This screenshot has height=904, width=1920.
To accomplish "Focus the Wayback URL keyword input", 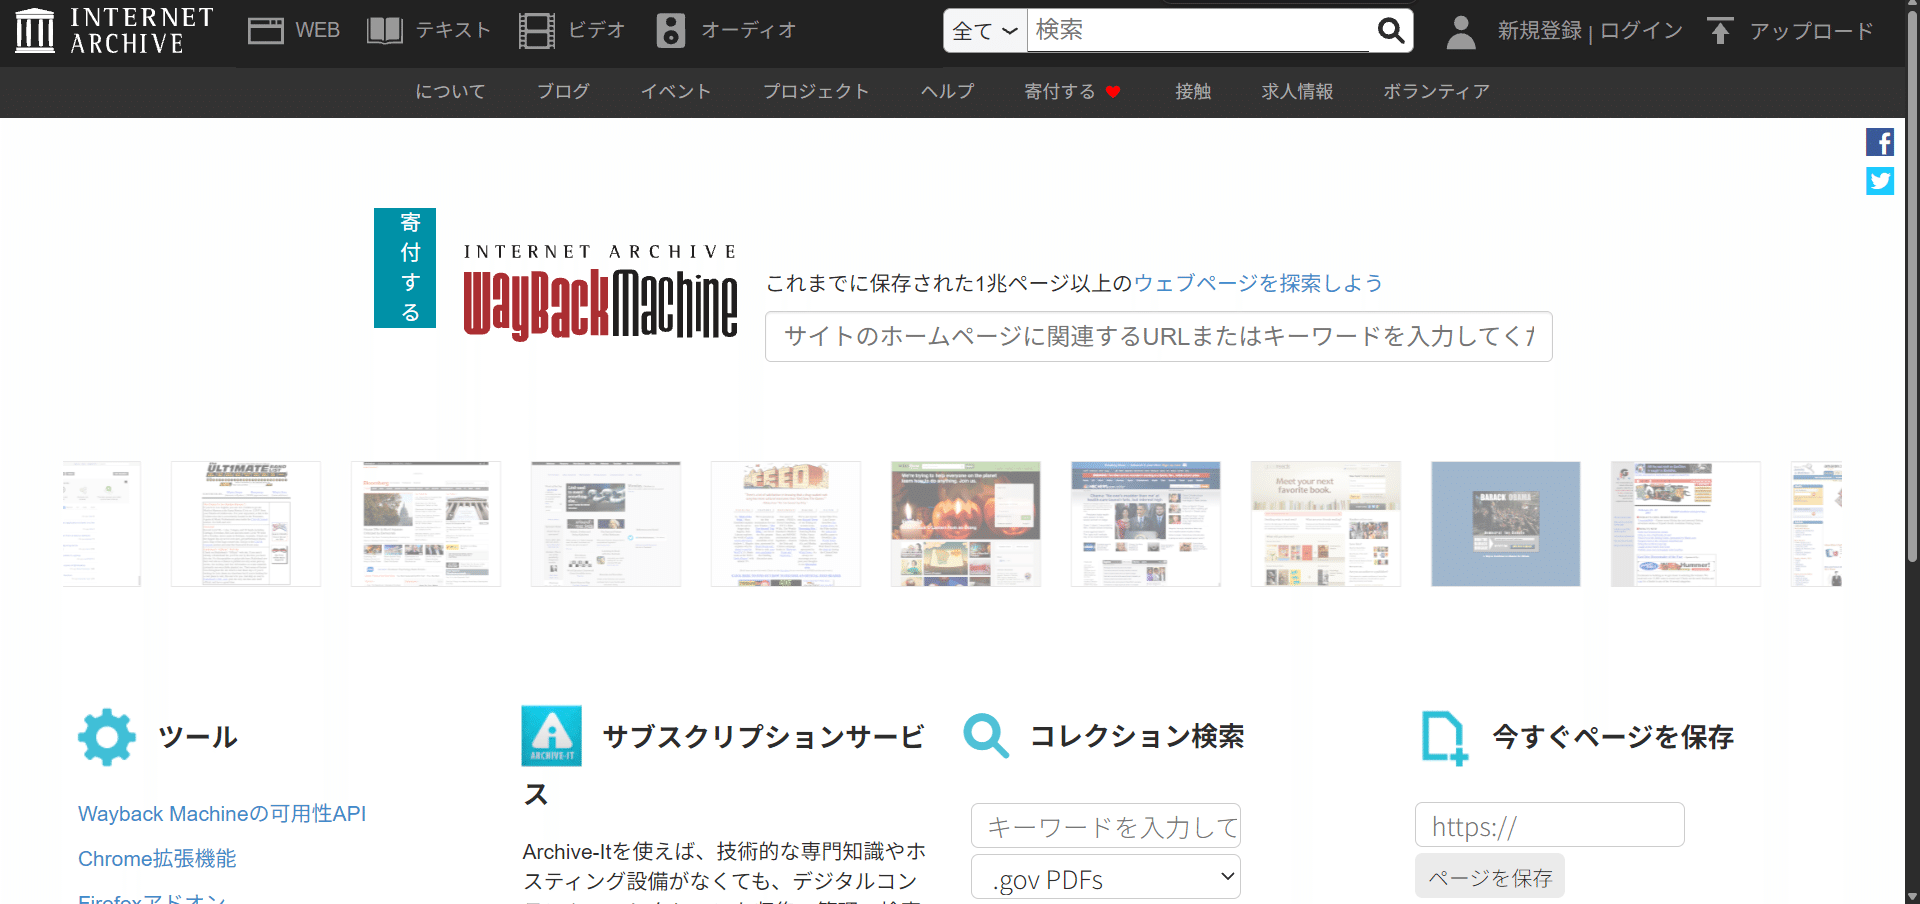I will pos(1158,336).
